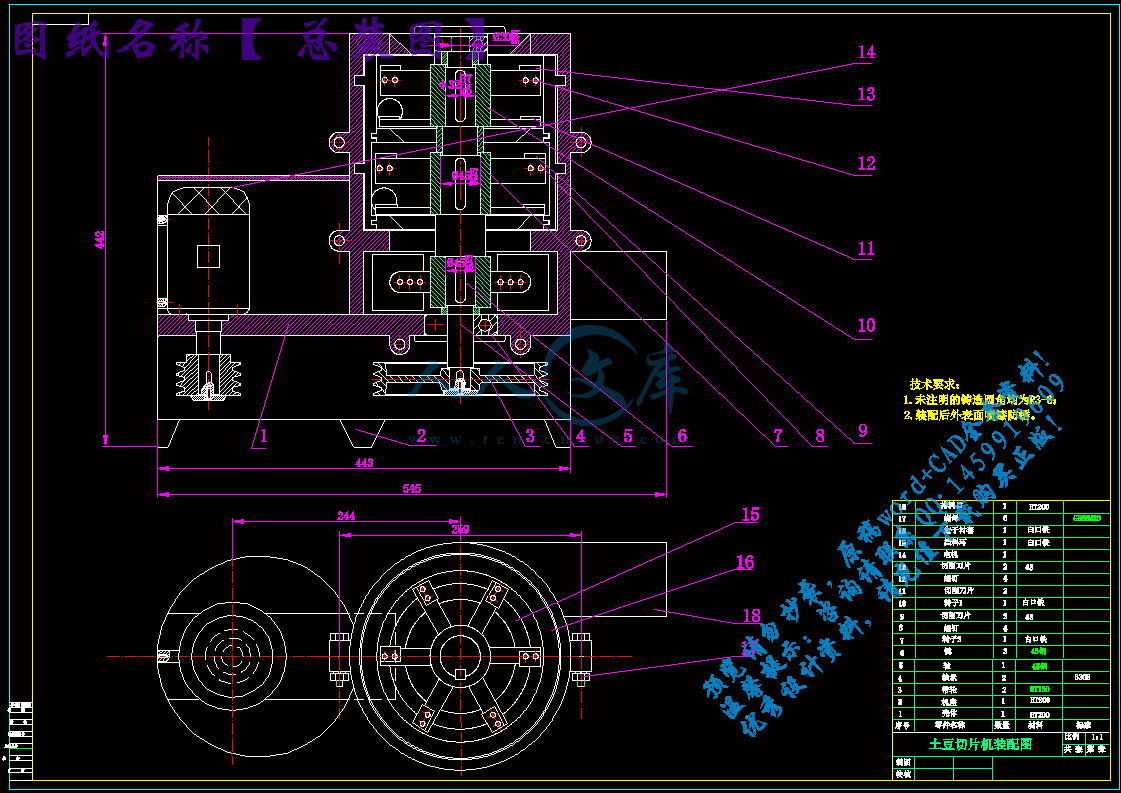The width and height of the screenshot is (1121, 793).
Task: Select part balloon number 1 label
Action: tap(264, 435)
